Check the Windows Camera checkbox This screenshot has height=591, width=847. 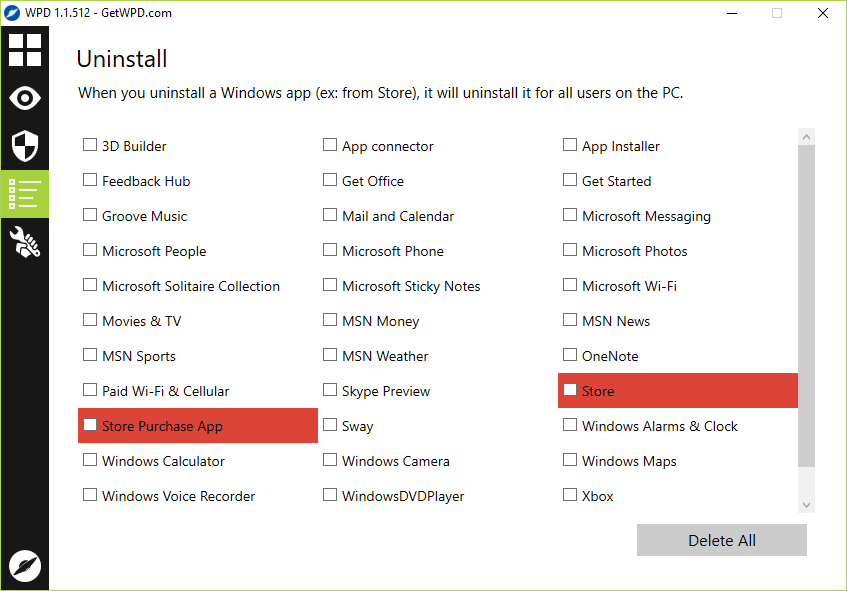point(330,461)
